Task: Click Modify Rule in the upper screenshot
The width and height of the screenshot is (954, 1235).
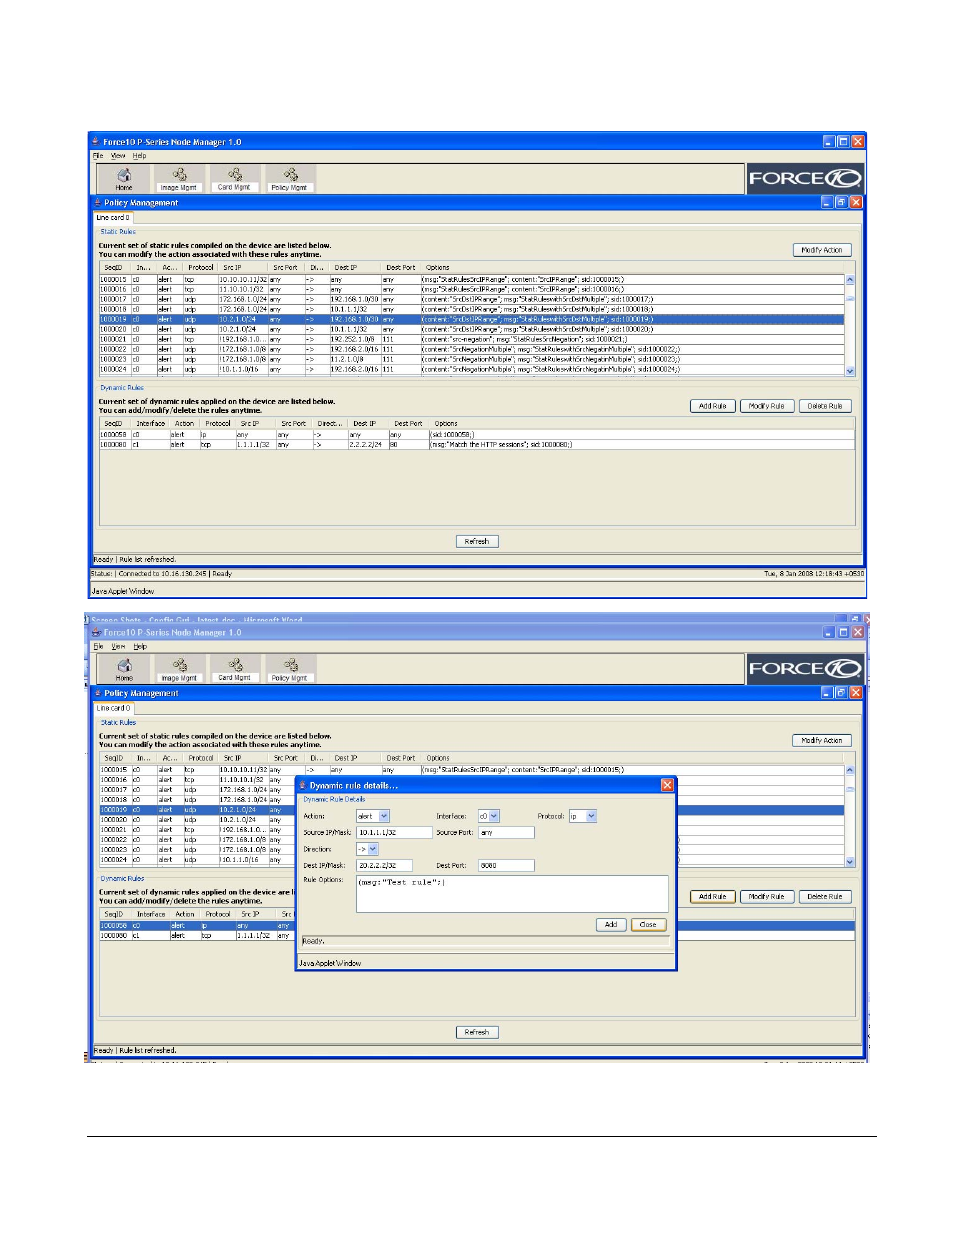Action: [766, 406]
